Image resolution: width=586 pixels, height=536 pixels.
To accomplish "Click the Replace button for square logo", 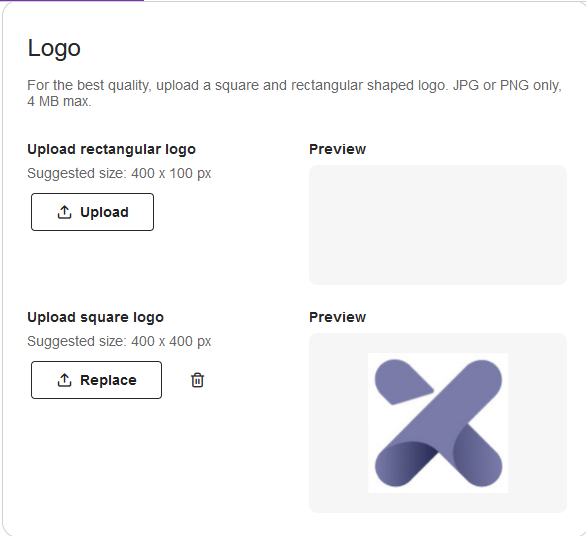I will click(96, 380).
